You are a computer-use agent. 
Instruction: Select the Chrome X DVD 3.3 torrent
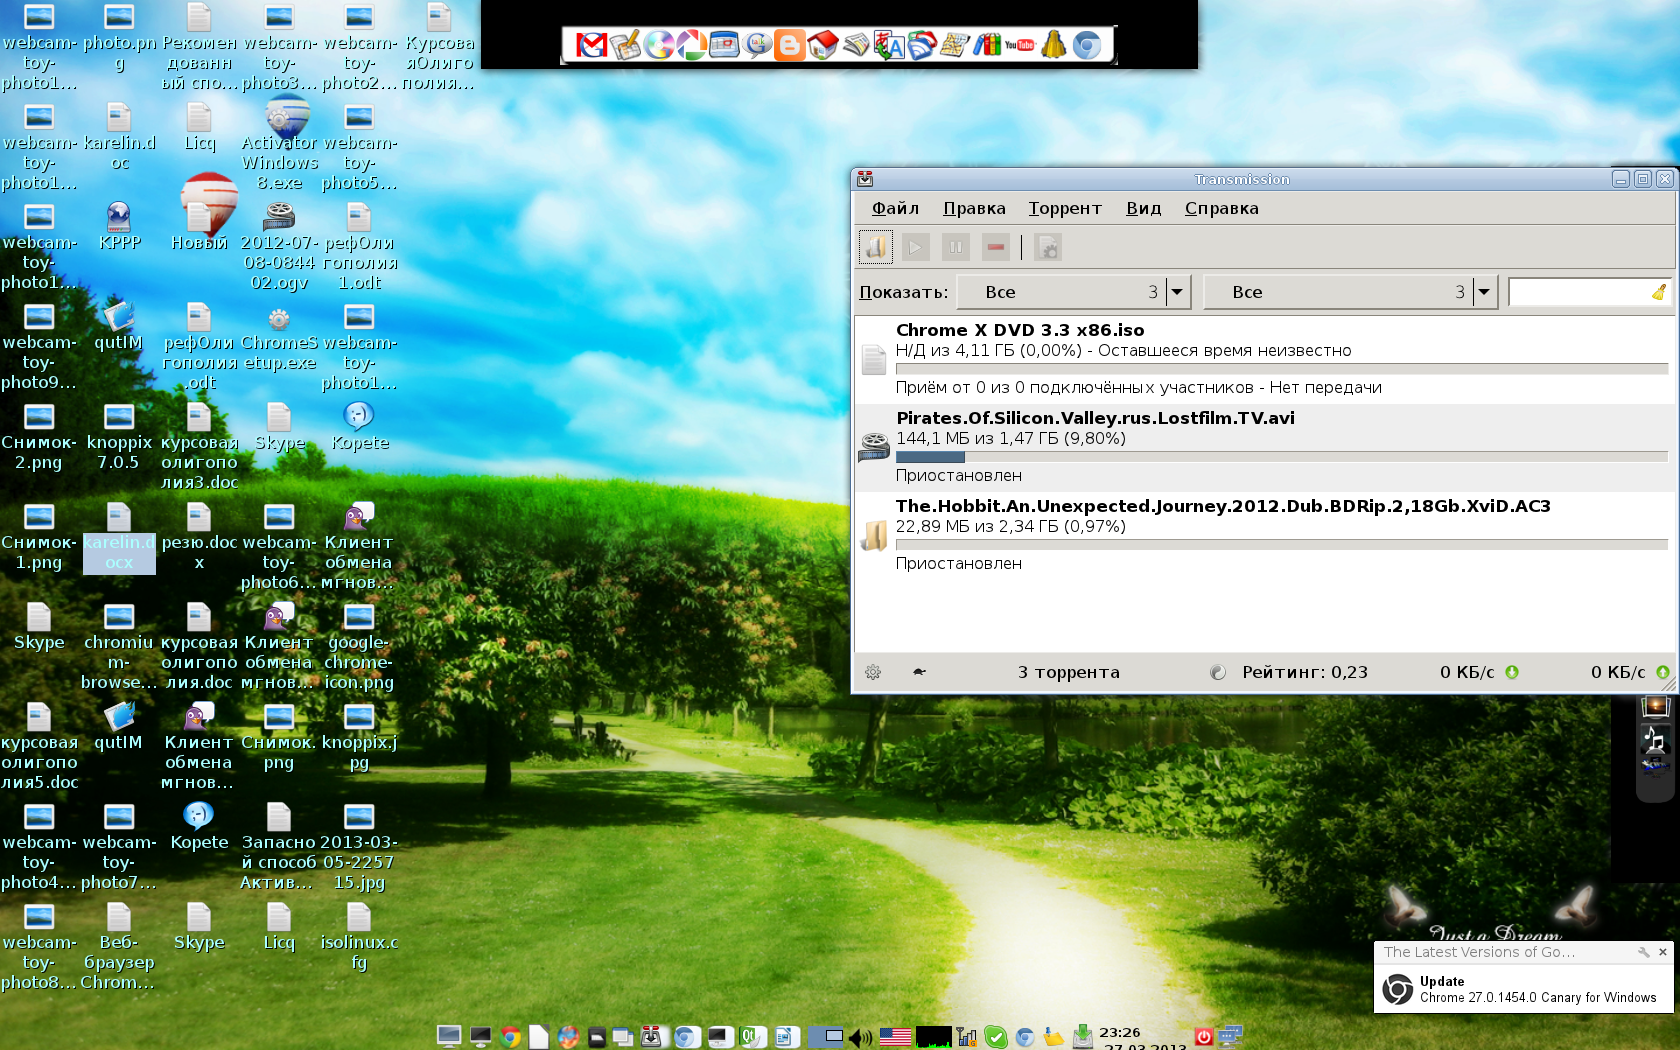pos(1019,330)
